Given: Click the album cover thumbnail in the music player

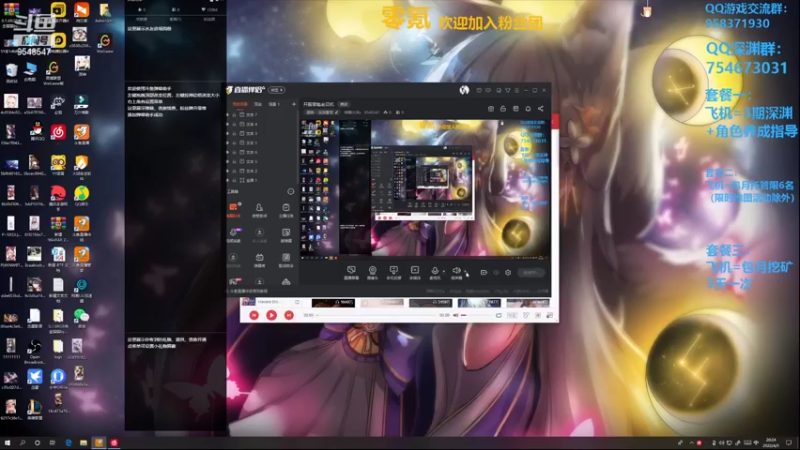Looking at the screenshot, I should [x=248, y=302].
